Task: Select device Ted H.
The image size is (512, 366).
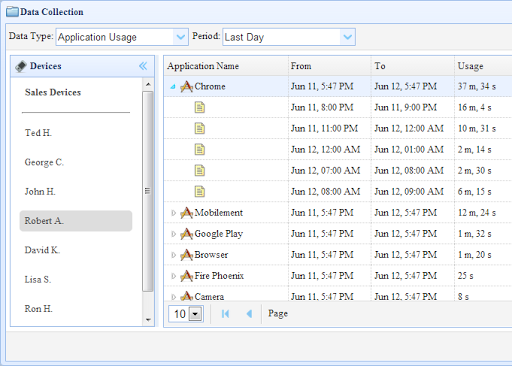Action: click(x=38, y=133)
